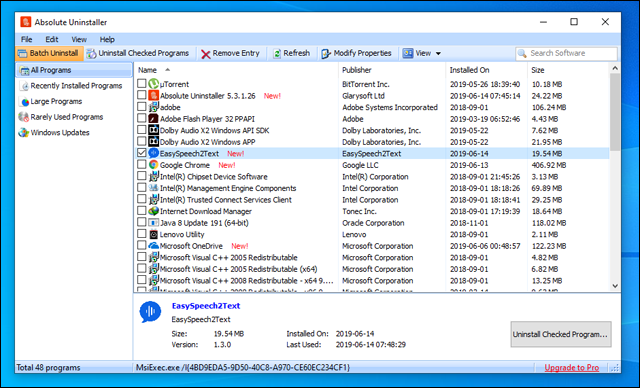
Task: Click the vertical scrollbar thumb
Action: point(615,112)
